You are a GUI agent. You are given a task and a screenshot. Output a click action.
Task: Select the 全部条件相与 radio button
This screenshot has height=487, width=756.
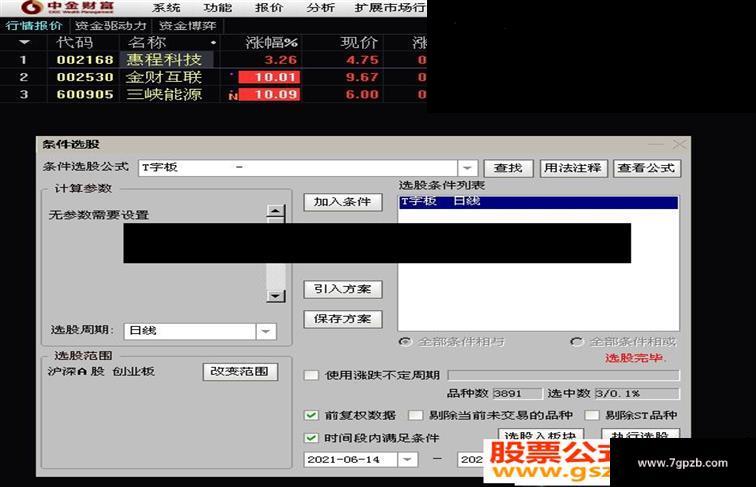click(405, 342)
